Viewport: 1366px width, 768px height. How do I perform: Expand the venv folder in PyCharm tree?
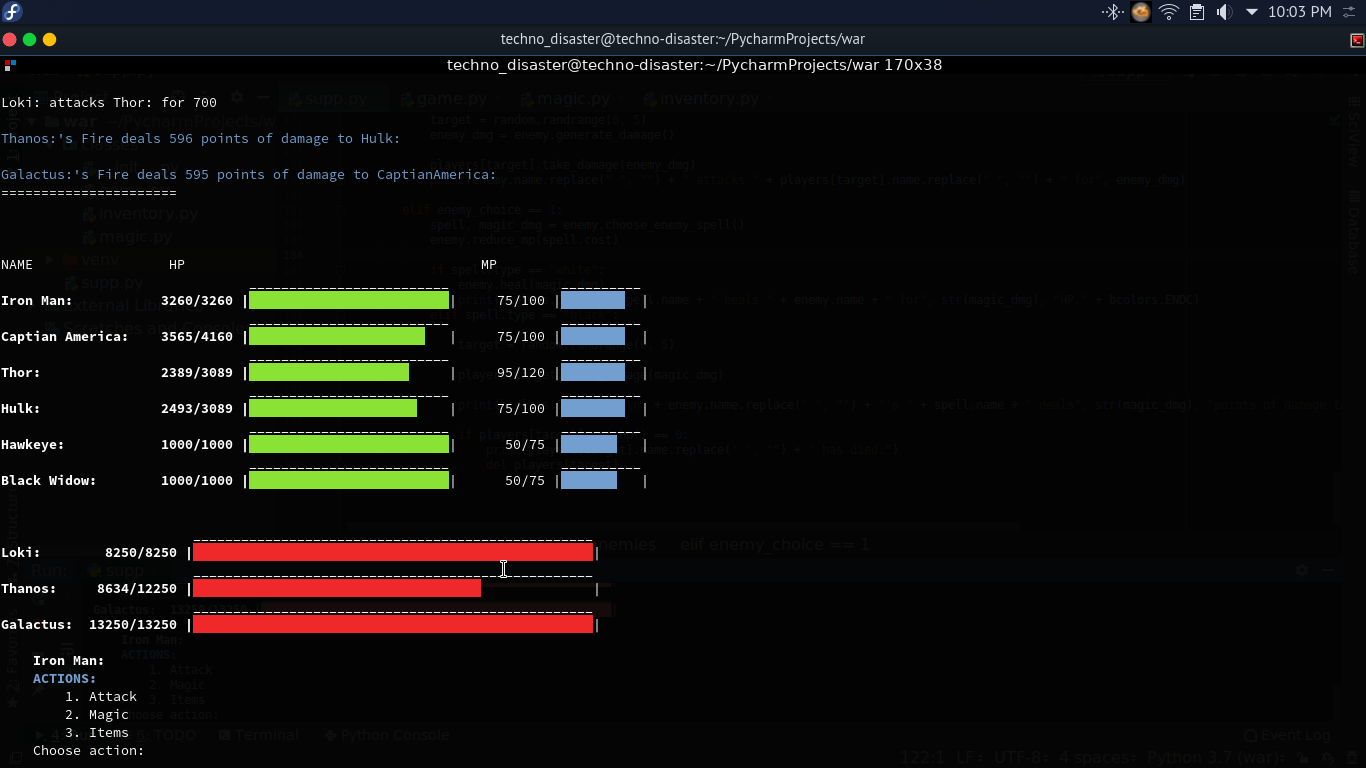point(50,260)
